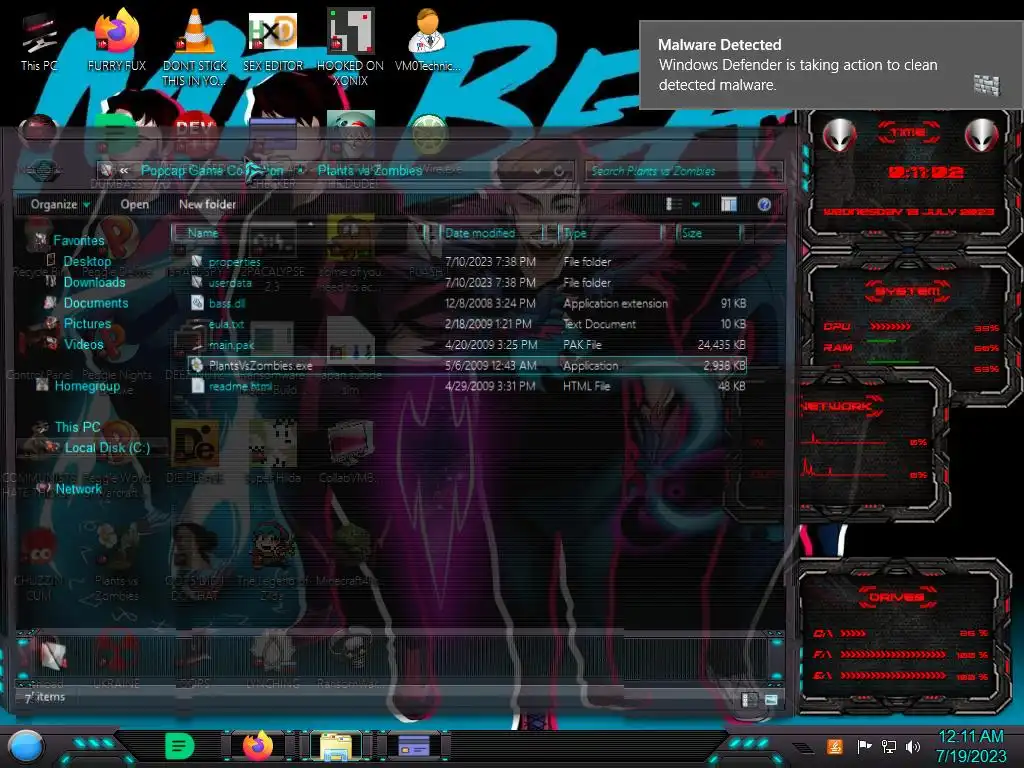Viewport: 1024px width, 768px height.
Task: Select the VLC cone desktop icon
Action: [194, 46]
